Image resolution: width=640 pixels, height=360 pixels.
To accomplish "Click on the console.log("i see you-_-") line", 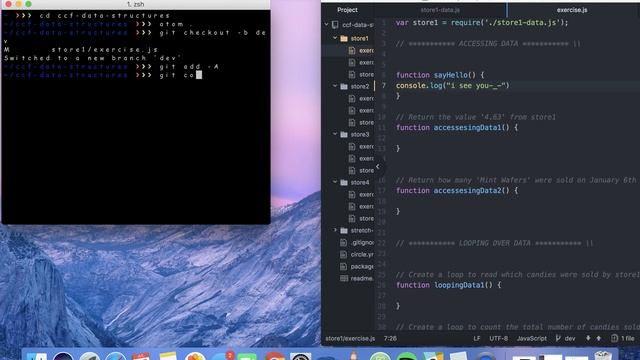I will coord(453,85).
